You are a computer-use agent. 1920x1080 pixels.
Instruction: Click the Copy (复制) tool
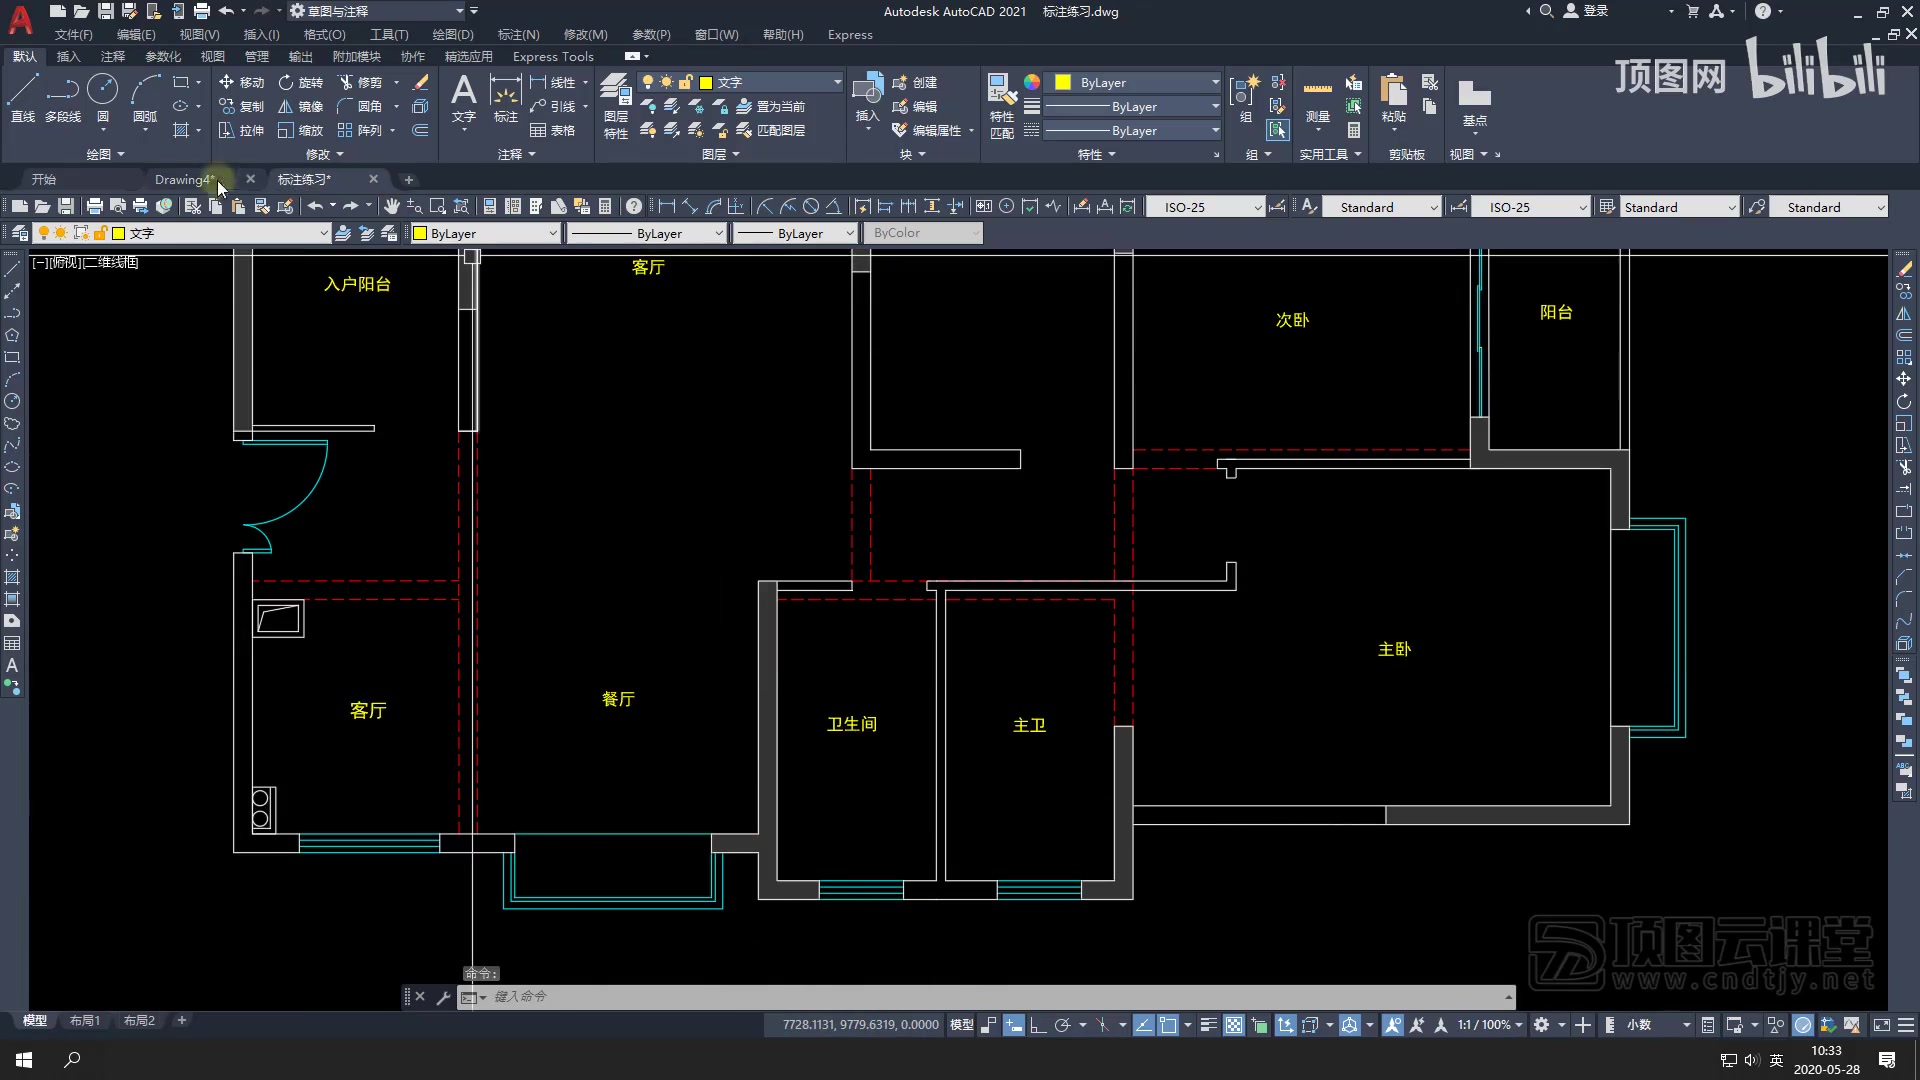pyautogui.click(x=241, y=106)
